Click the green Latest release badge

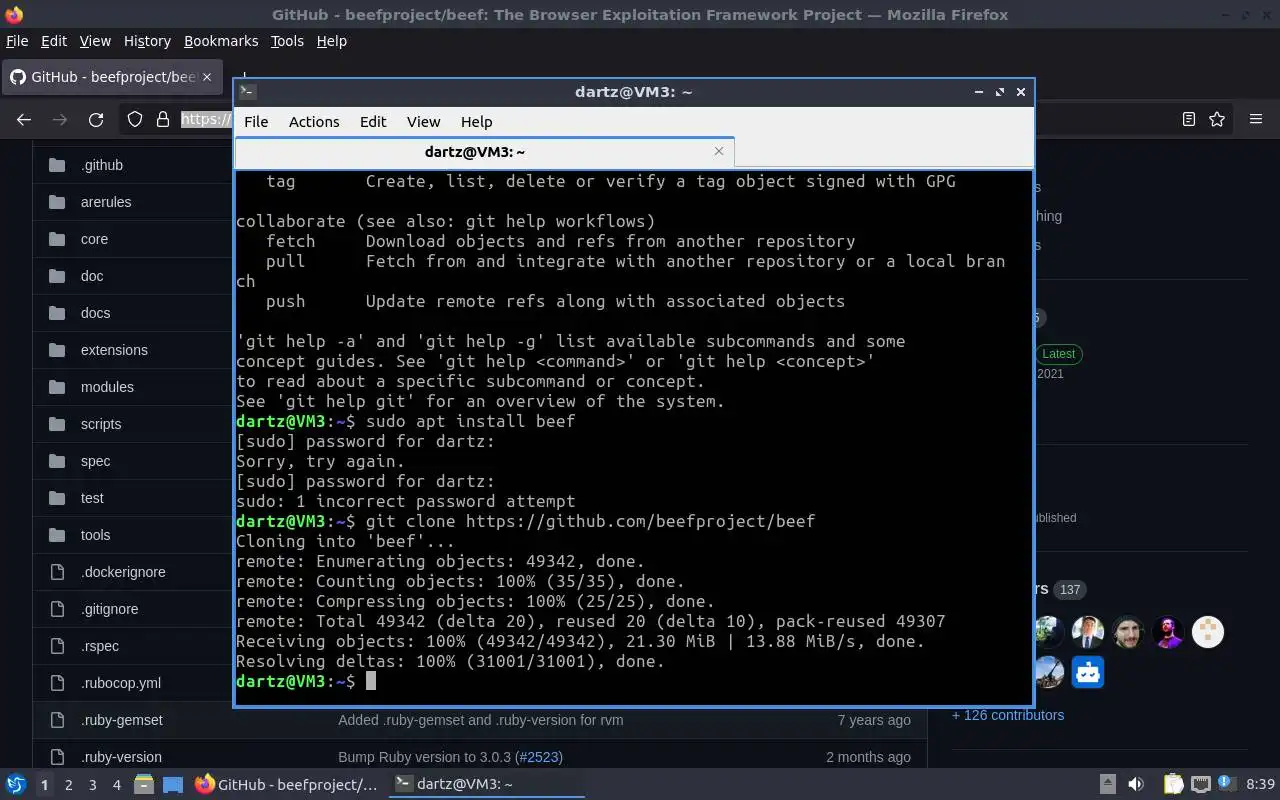1058,354
